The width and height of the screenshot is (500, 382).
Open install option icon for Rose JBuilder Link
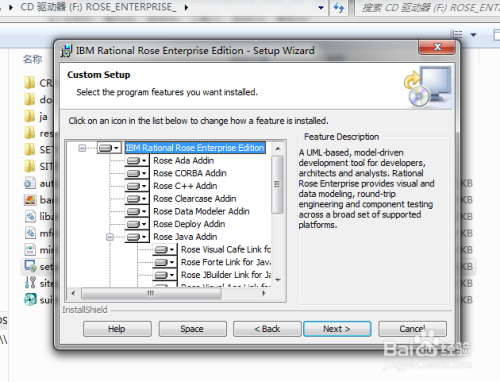(x=165, y=275)
